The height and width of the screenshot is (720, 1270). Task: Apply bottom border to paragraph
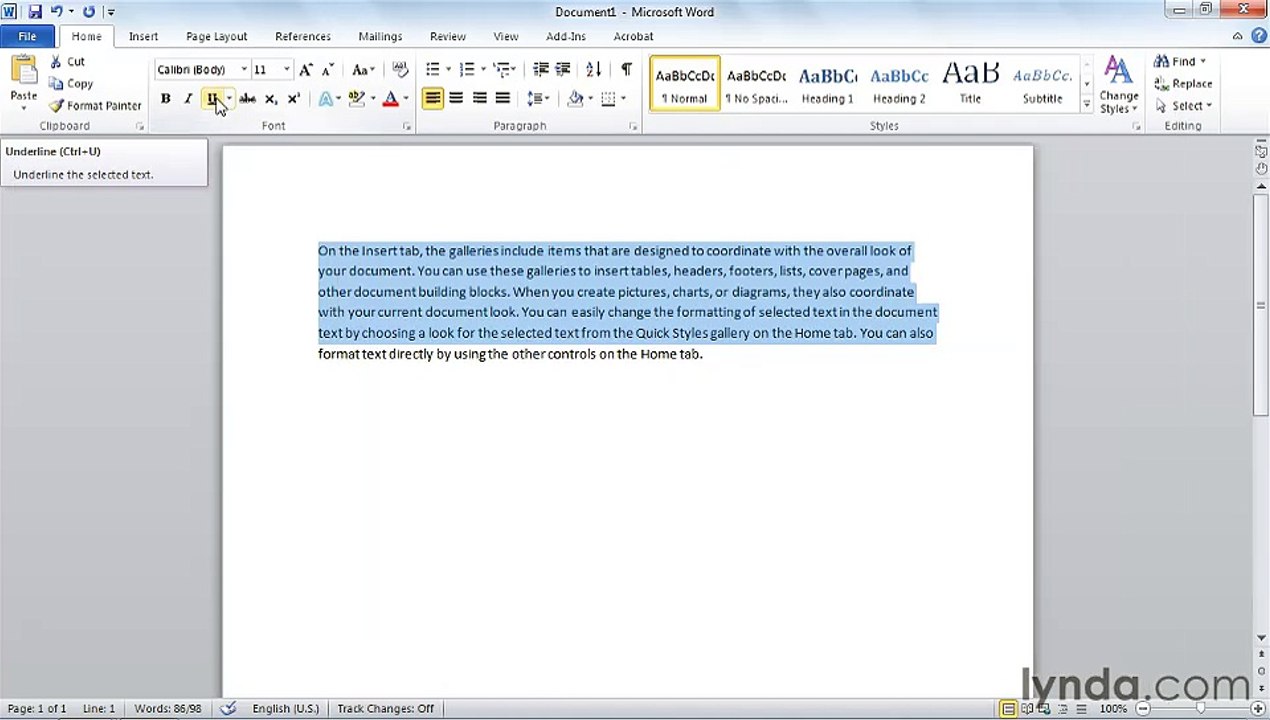click(x=607, y=98)
